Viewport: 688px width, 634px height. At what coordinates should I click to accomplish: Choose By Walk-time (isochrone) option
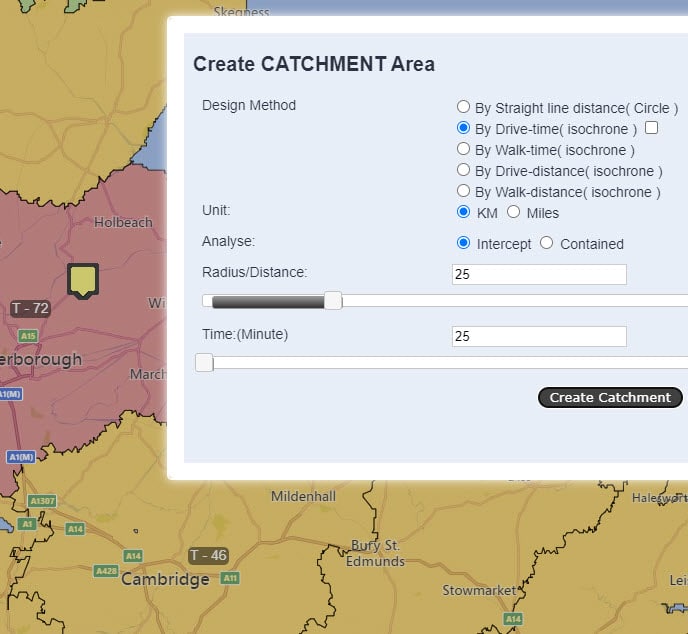(x=463, y=149)
